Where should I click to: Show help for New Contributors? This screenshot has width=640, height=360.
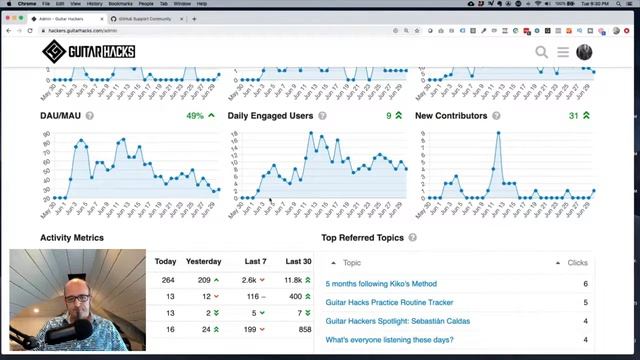pos(496,116)
